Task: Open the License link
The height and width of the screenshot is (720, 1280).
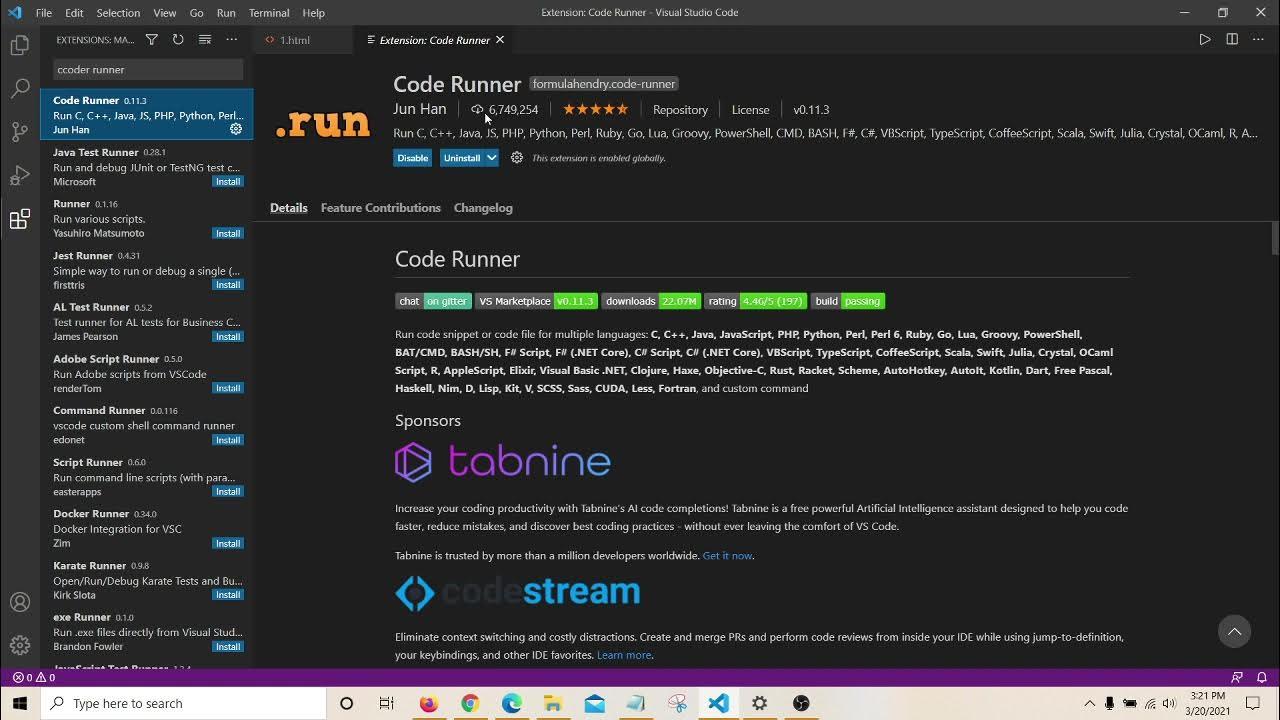Action: point(750,110)
